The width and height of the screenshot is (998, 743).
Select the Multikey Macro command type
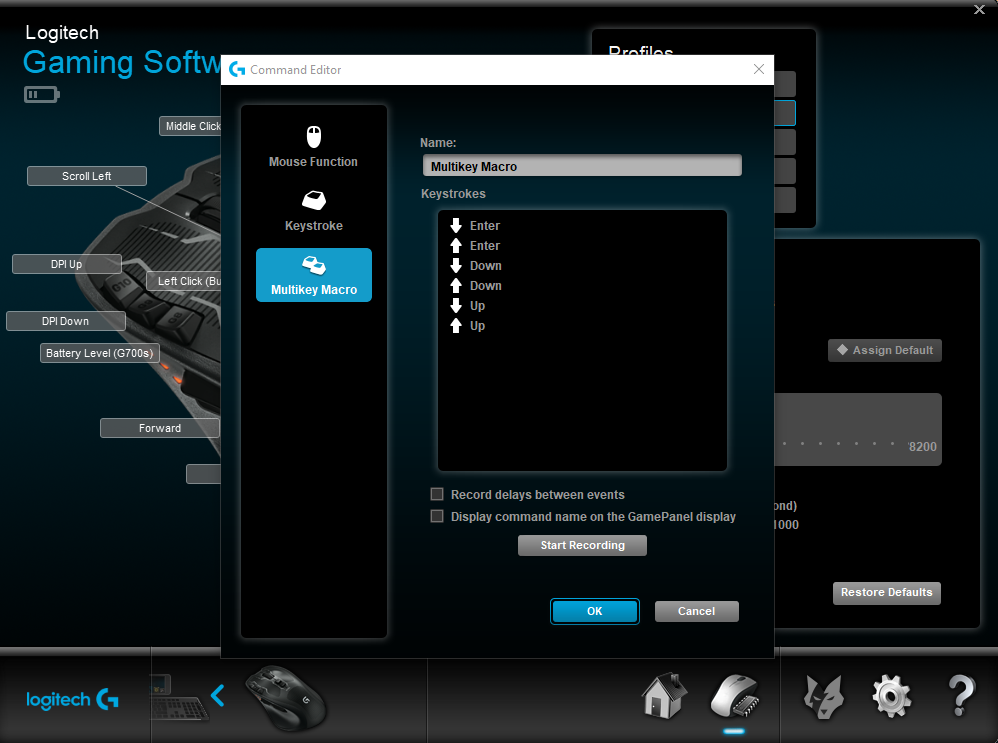pos(313,275)
